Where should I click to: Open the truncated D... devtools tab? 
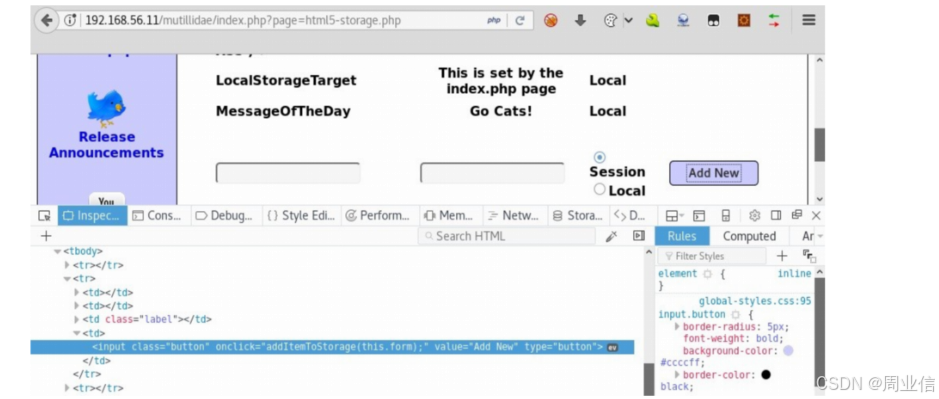click(630, 216)
